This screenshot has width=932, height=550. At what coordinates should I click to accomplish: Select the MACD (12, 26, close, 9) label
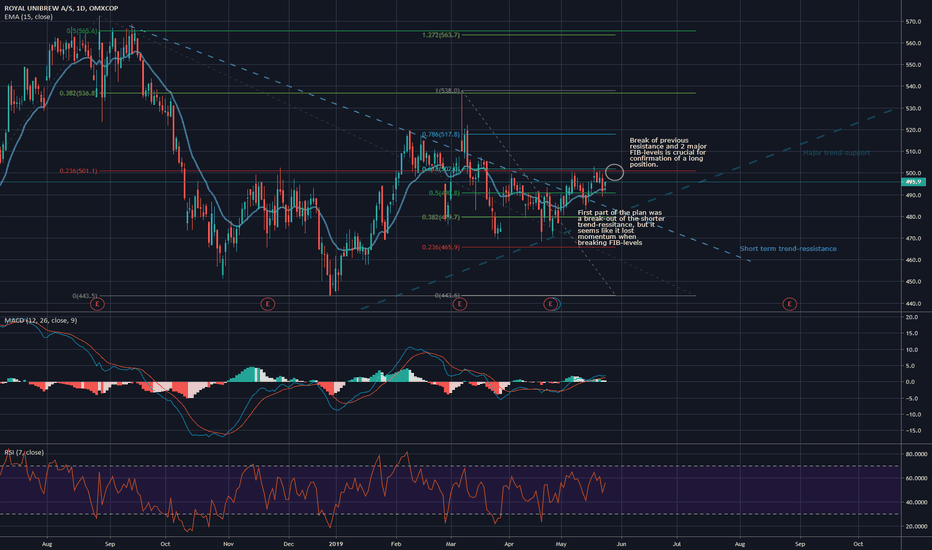(x=40, y=320)
